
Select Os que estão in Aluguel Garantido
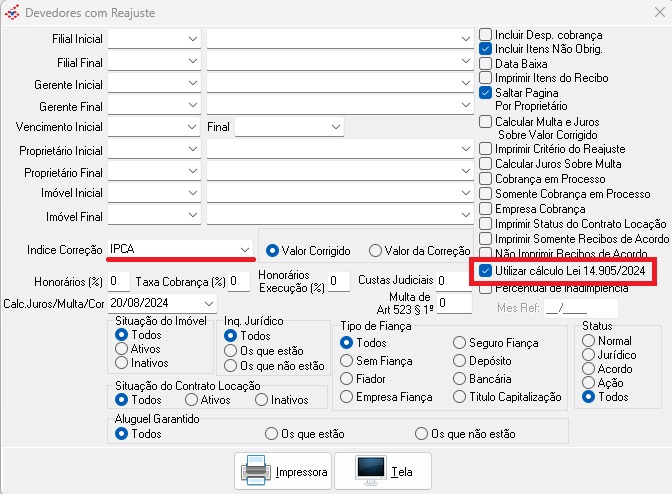[270, 434]
